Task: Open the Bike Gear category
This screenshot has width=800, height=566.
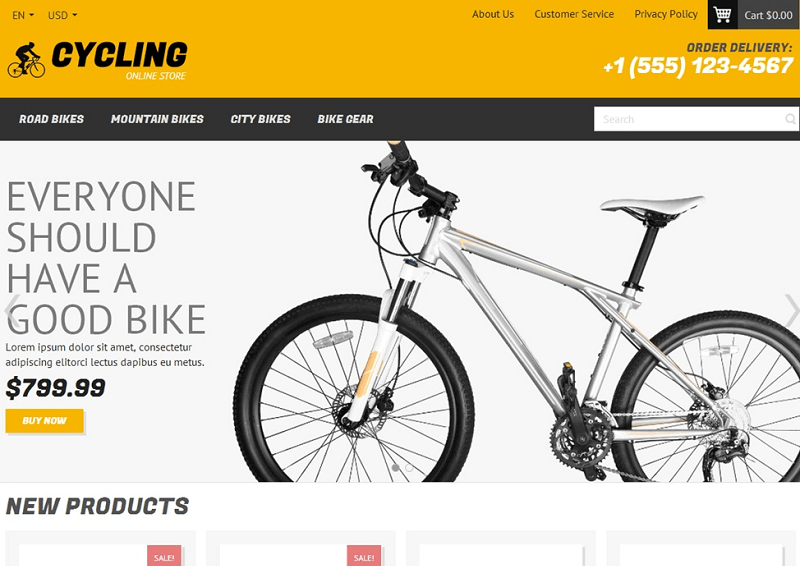Action: pyautogui.click(x=345, y=119)
